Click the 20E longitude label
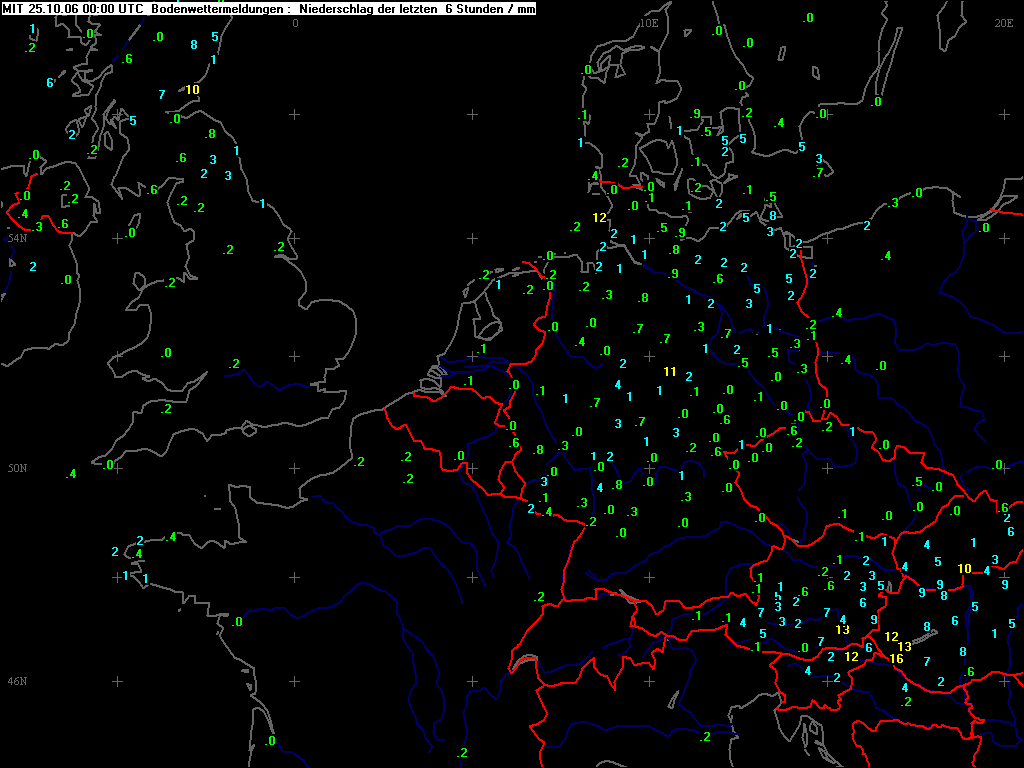Screen dimensions: 1024x768 click(1004, 23)
